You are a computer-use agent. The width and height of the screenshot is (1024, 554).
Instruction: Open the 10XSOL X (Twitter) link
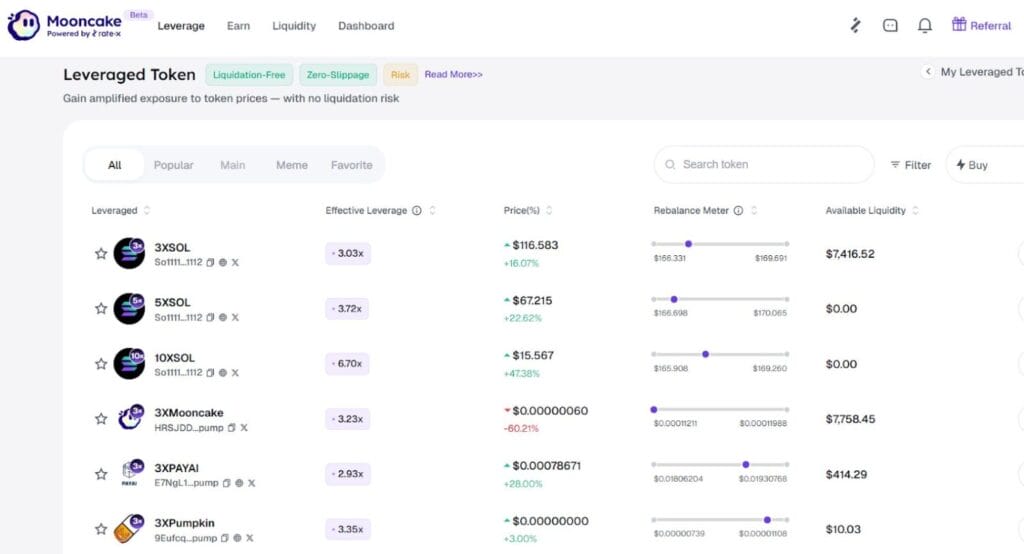[x=235, y=372]
